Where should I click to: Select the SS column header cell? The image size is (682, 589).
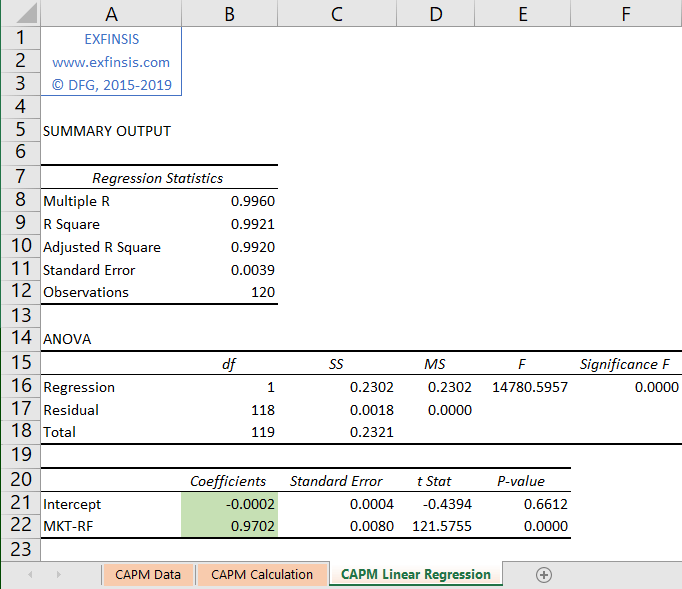(337, 364)
